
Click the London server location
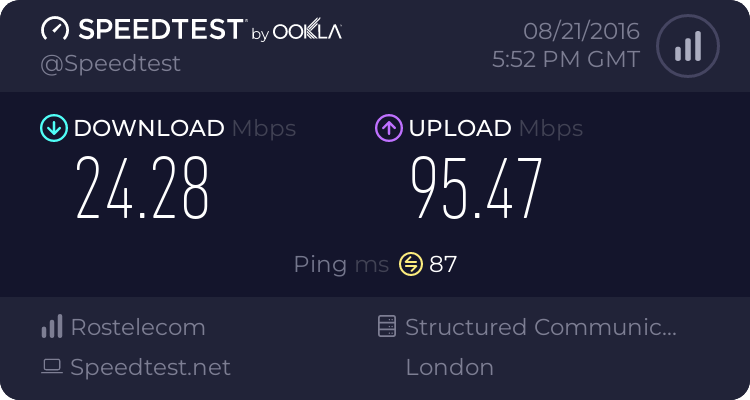point(450,367)
